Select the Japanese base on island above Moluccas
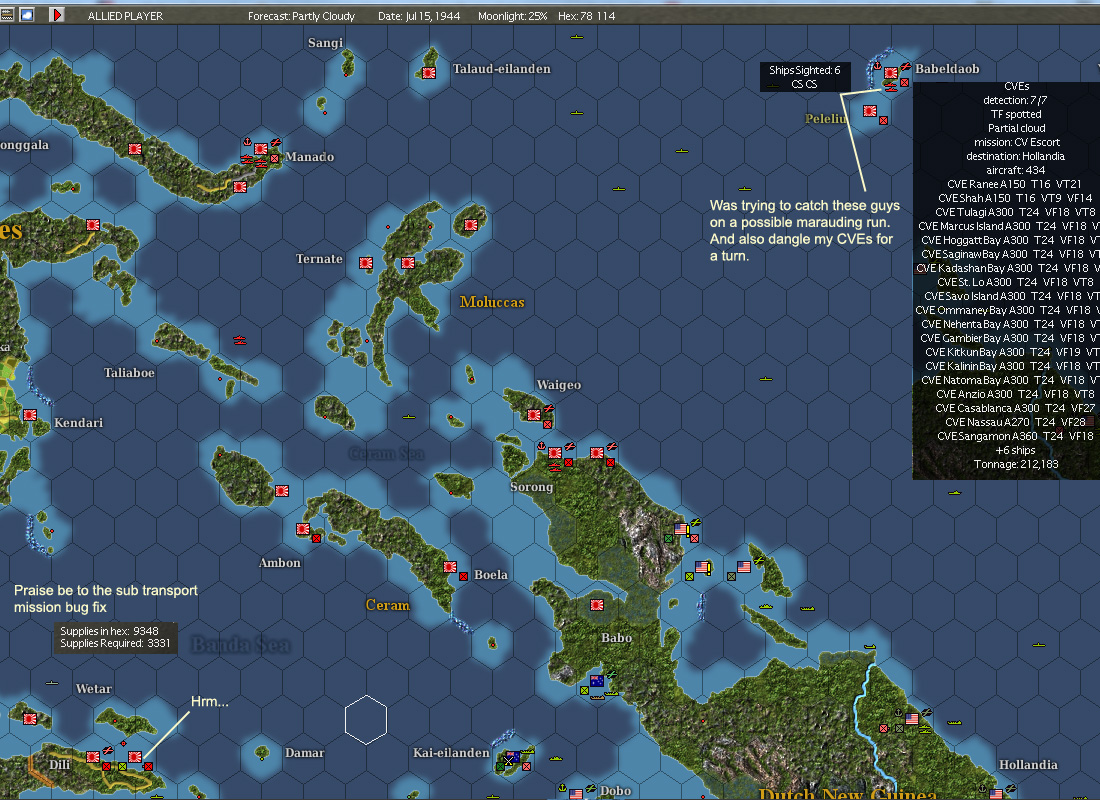This screenshot has height=800, width=1100. click(471, 225)
